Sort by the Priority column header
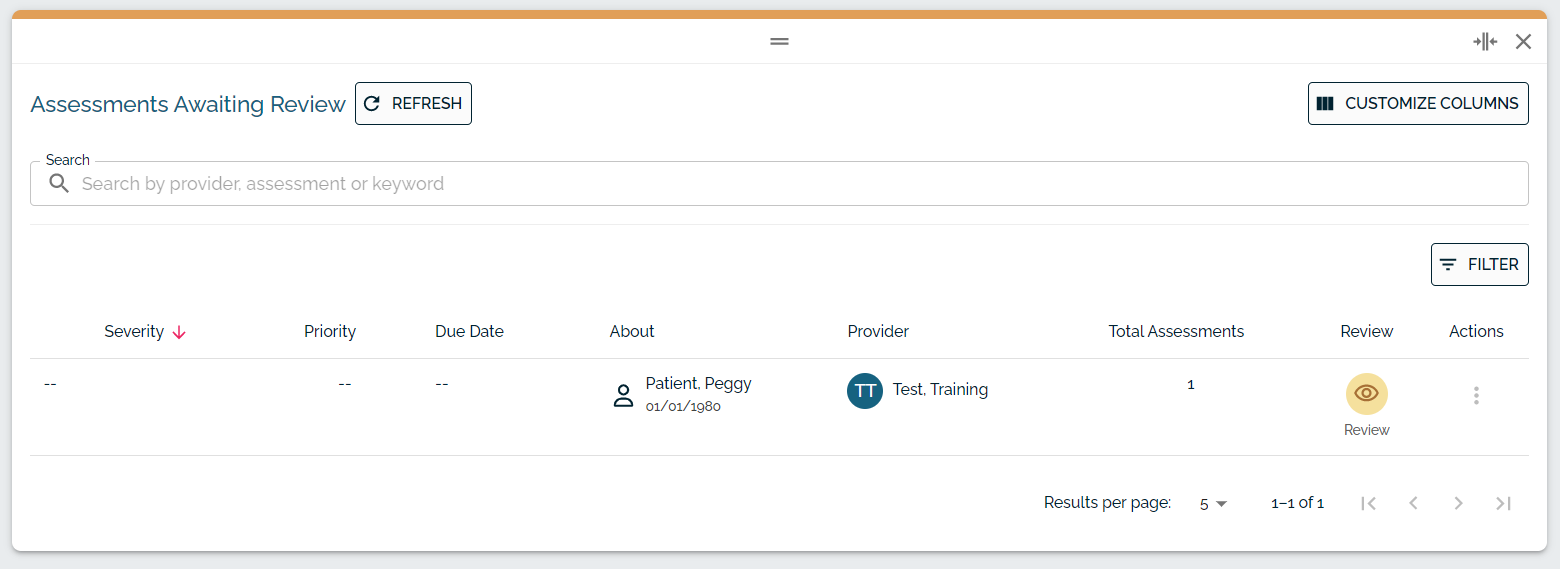1560x569 pixels. 330,332
